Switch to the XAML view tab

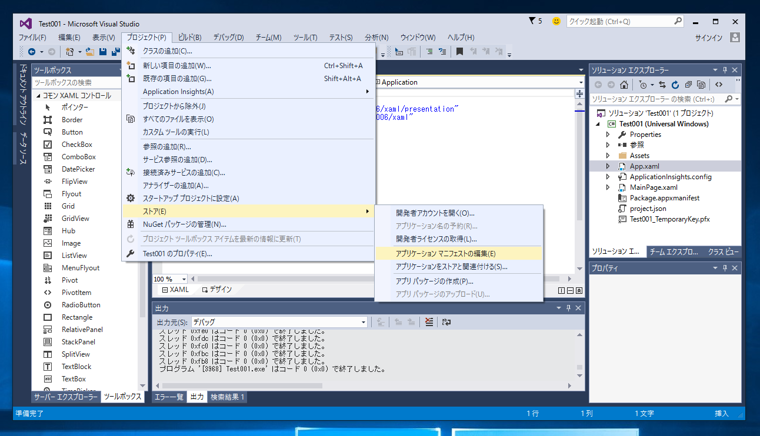point(175,290)
